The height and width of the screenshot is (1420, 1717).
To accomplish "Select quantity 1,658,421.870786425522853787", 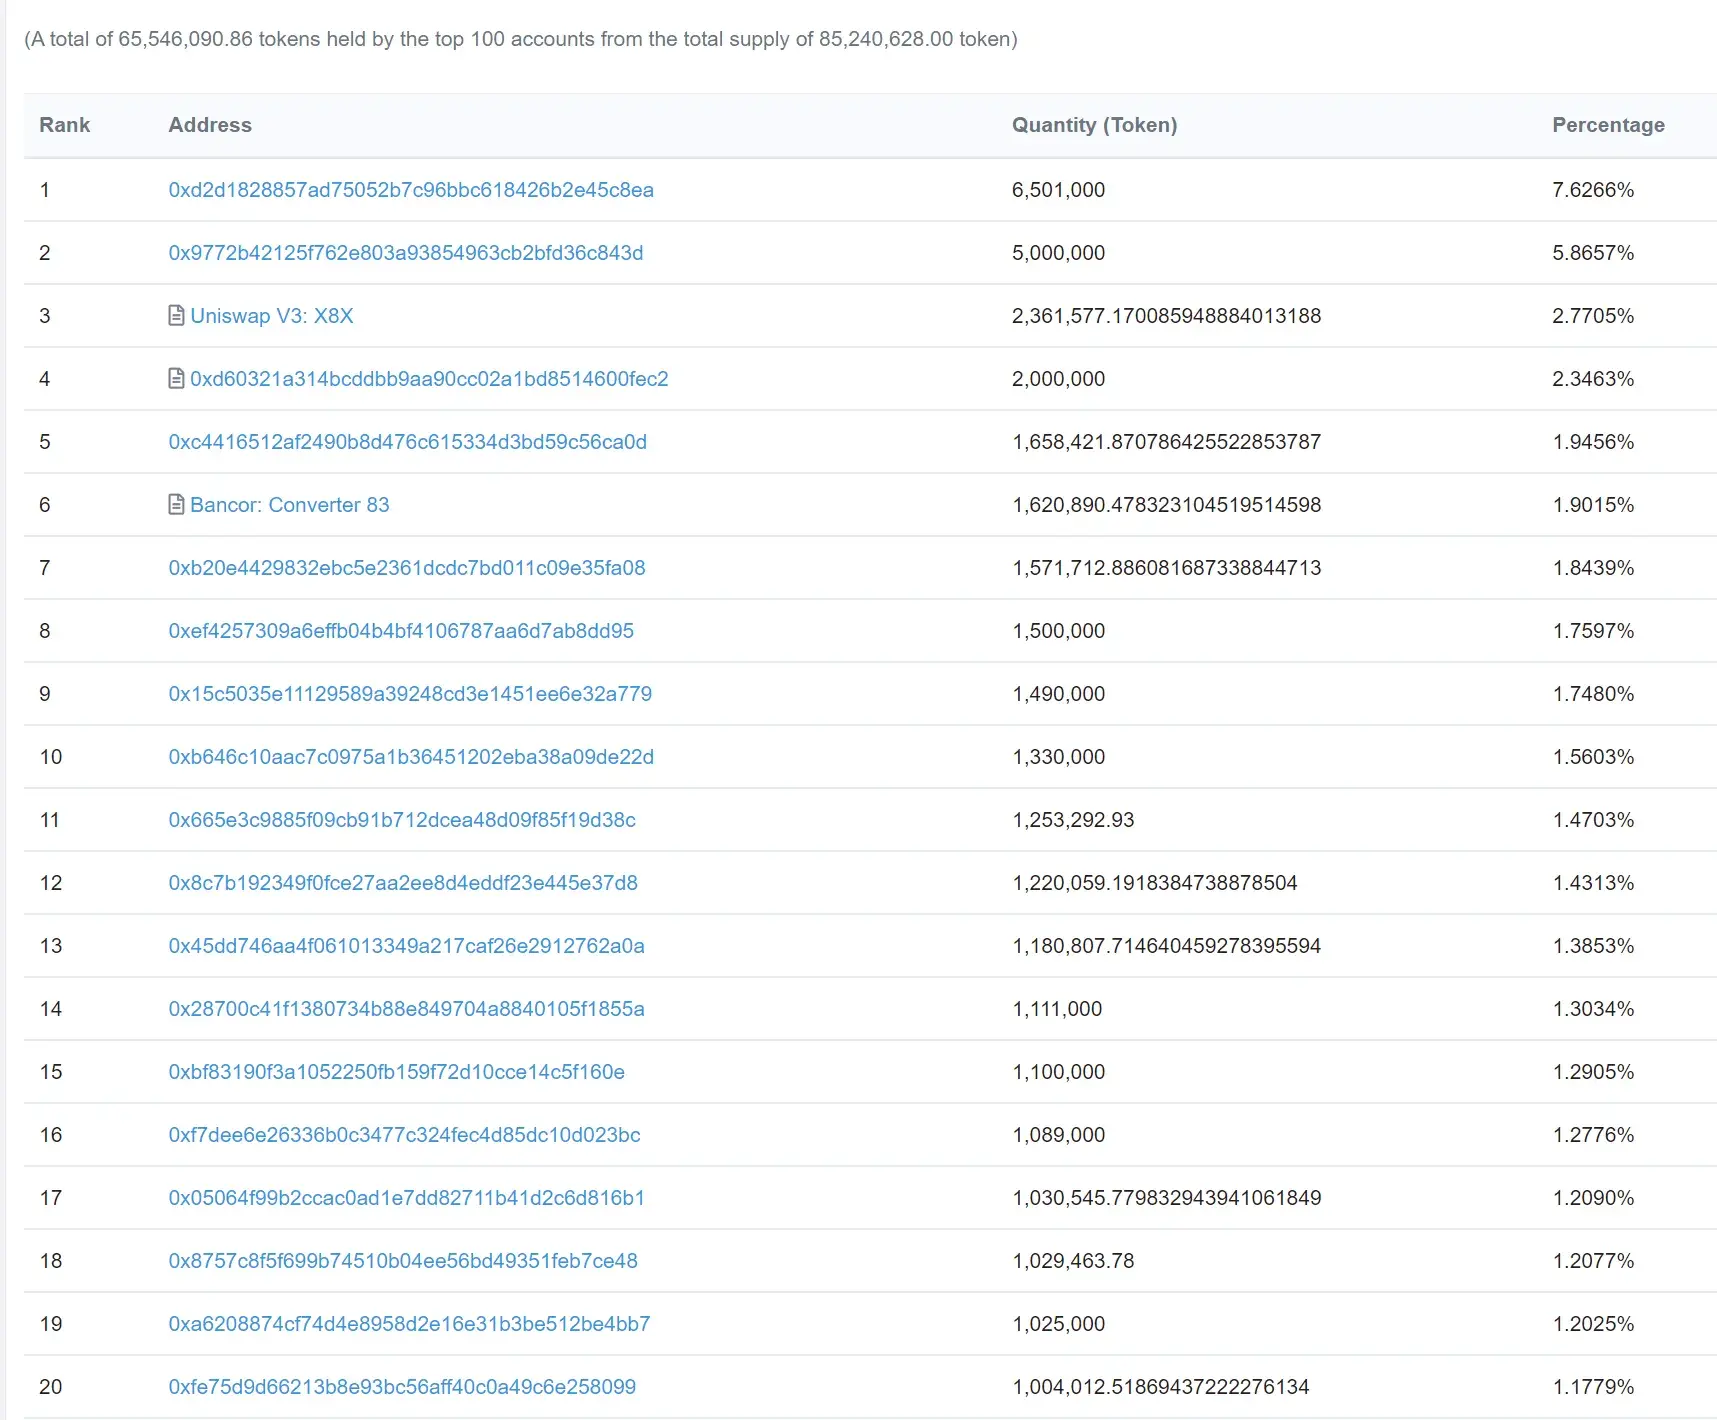I will [1167, 442].
